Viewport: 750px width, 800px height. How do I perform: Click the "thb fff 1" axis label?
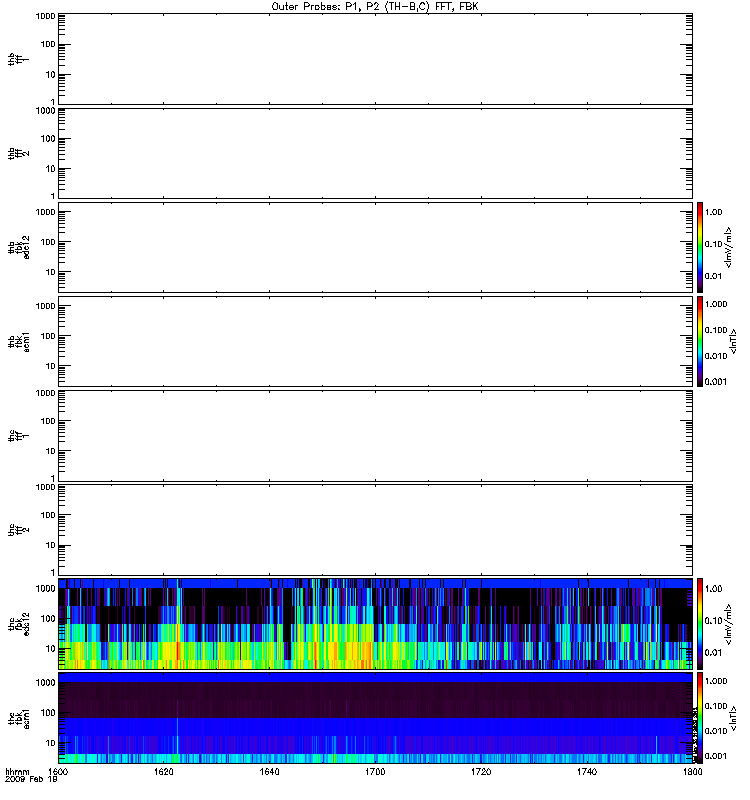[18, 59]
